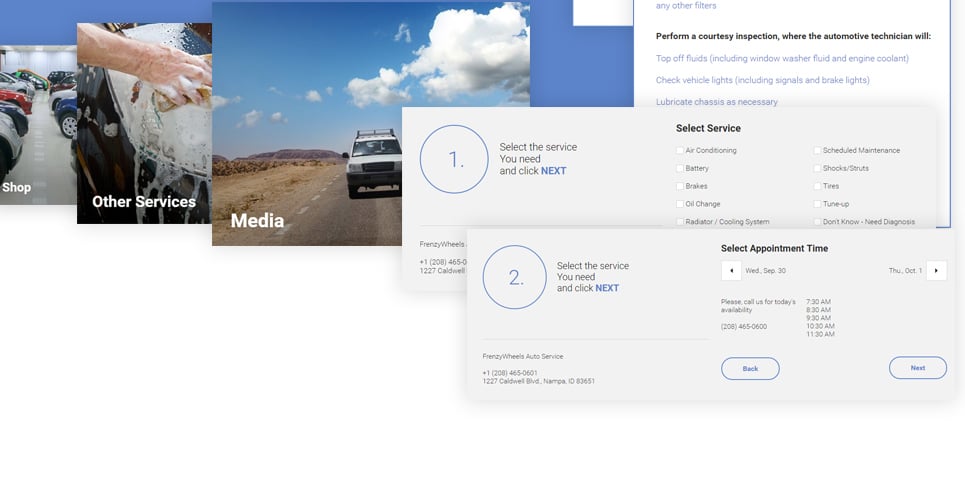The width and height of the screenshot is (965, 500).
Task: Click the Wed., Sep. 30 date label
Action: 766,270
